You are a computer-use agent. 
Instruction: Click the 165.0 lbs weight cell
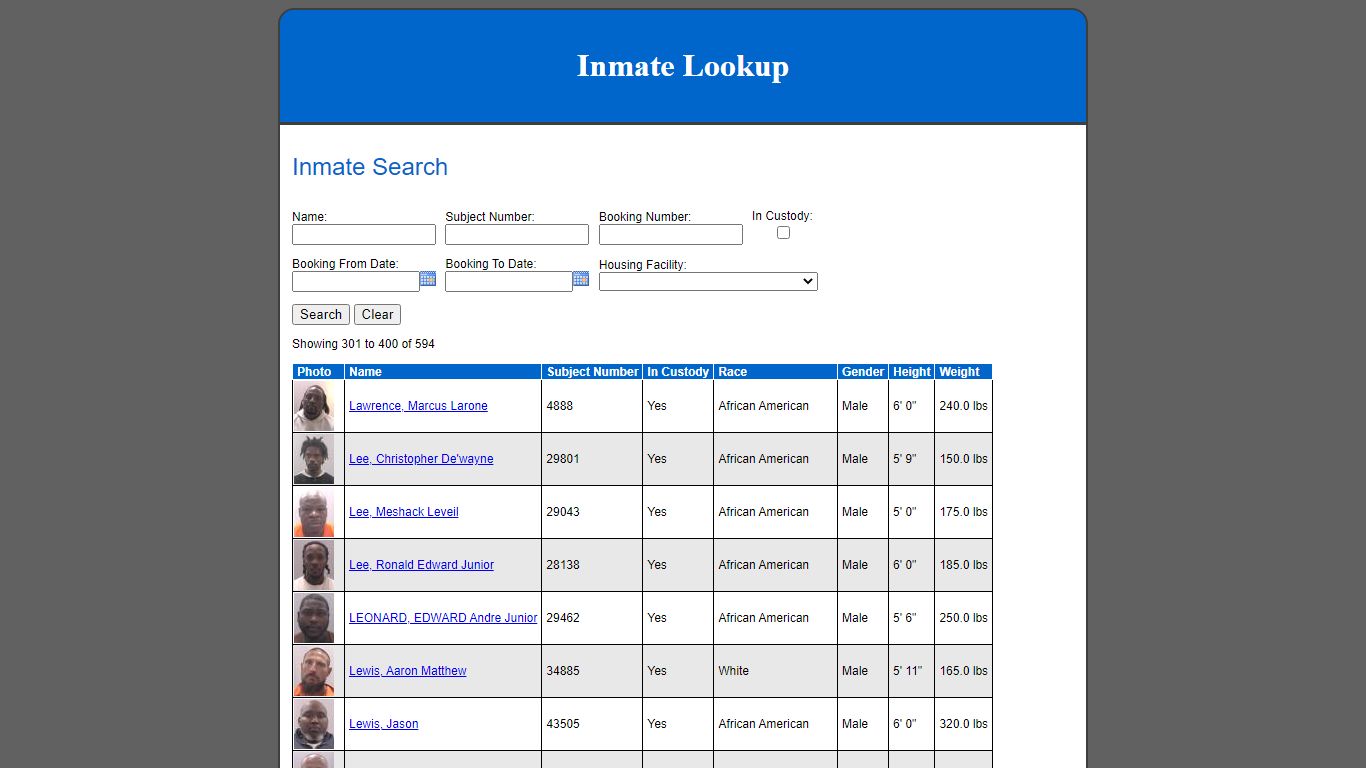click(963, 671)
